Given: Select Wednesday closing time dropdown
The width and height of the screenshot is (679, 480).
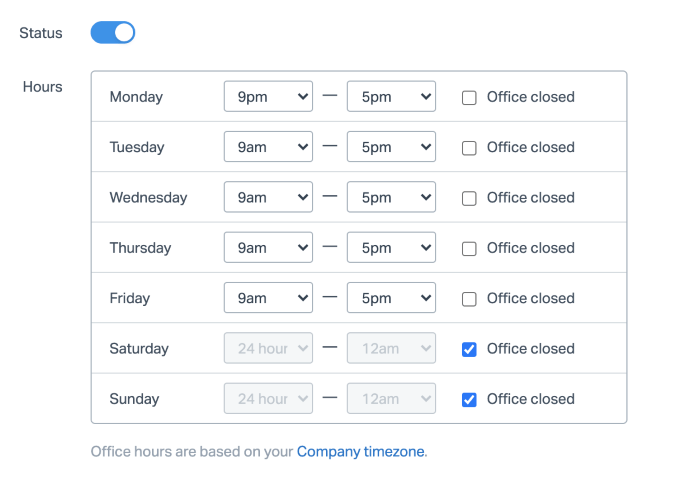Looking at the screenshot, I should [x=391, y=197].
